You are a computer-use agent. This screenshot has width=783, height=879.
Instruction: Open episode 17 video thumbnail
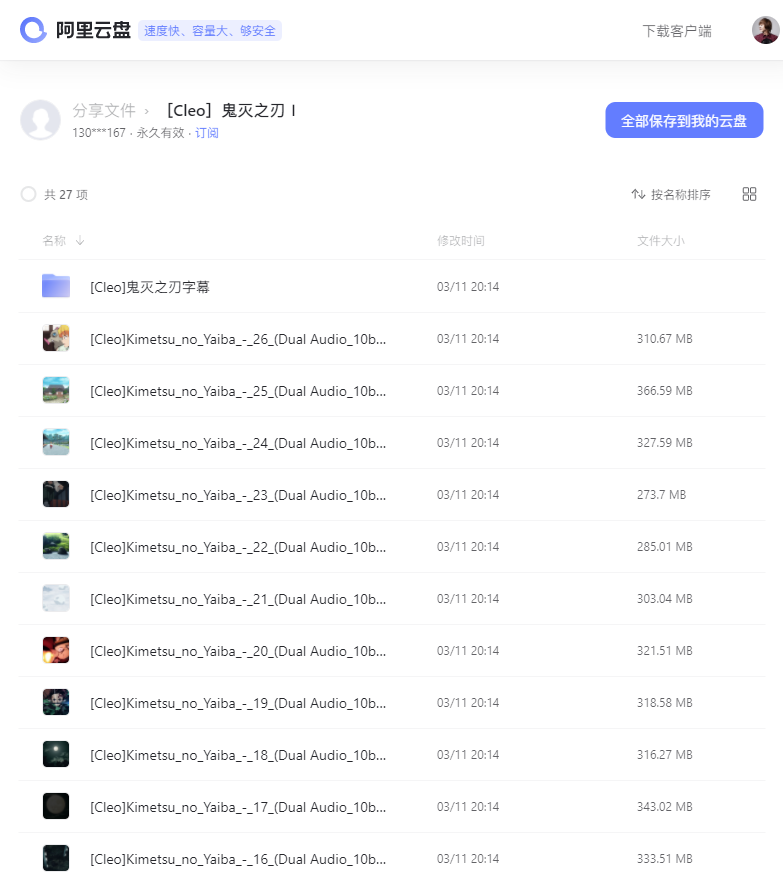(x=56, y=807)
